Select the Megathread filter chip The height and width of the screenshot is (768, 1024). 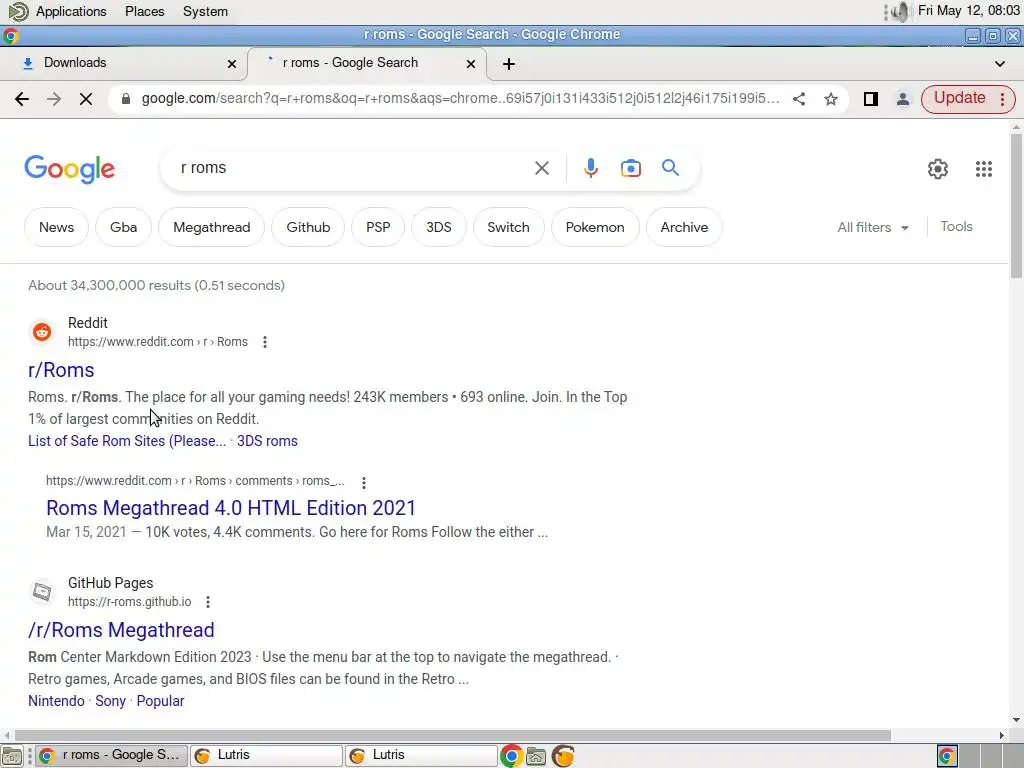point(212,227)
